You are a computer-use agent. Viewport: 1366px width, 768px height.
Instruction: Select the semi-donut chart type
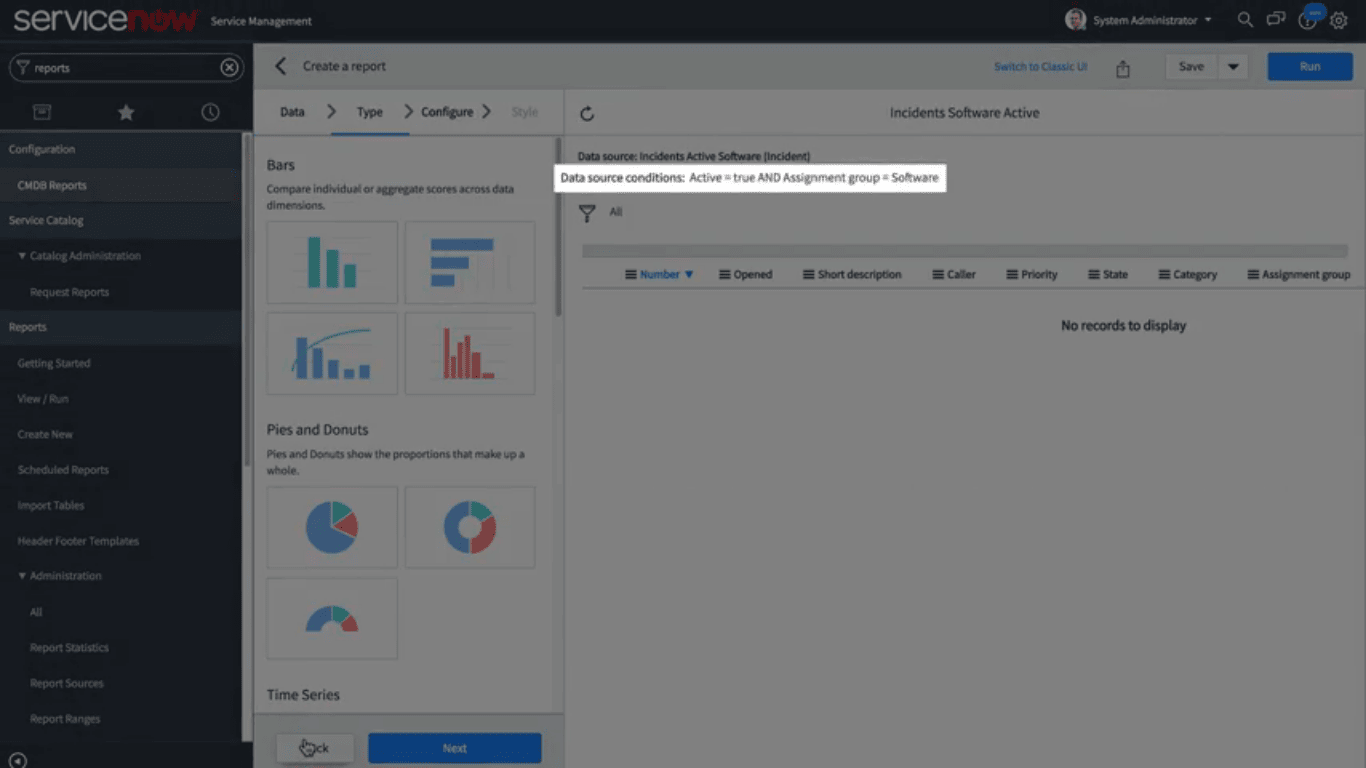332,618
